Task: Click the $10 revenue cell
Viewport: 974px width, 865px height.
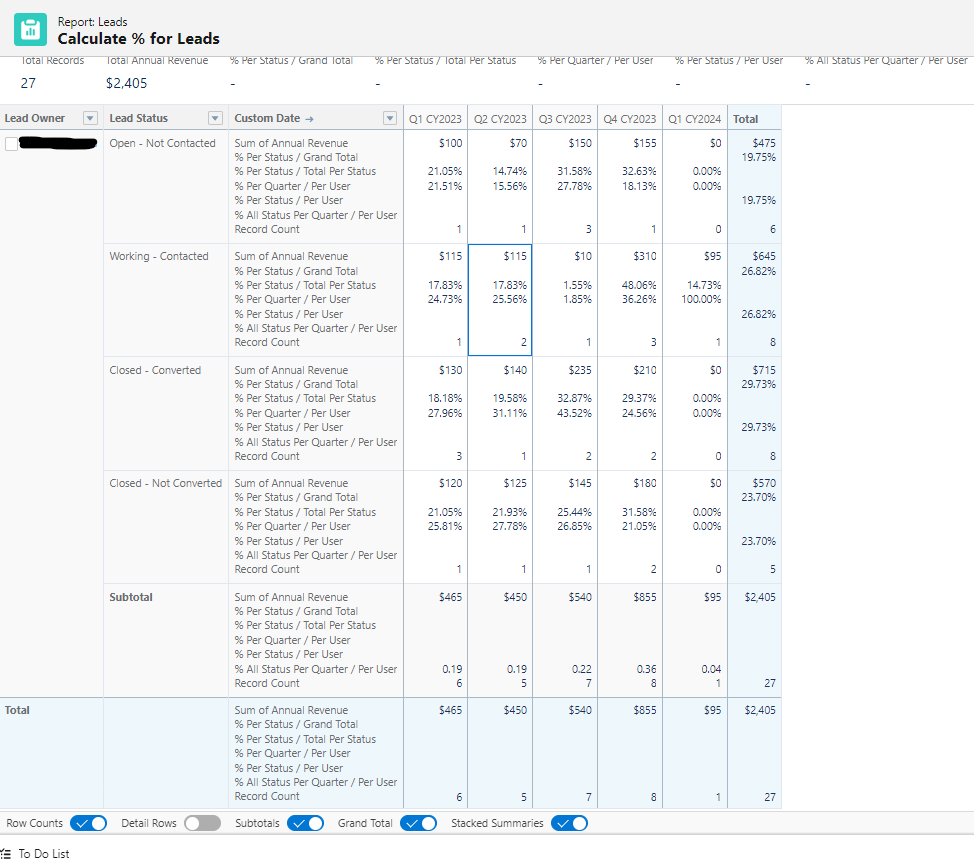Action: click(x=583, y=256)
